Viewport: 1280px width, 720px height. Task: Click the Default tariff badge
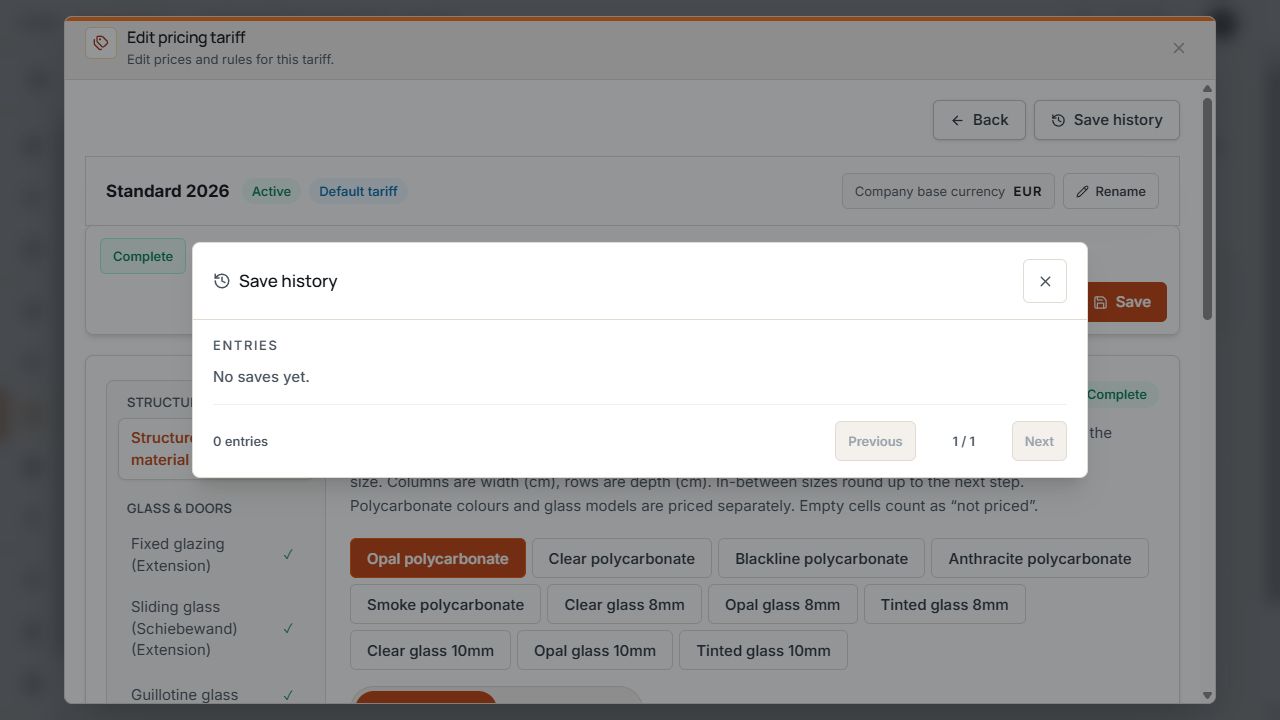358,191
